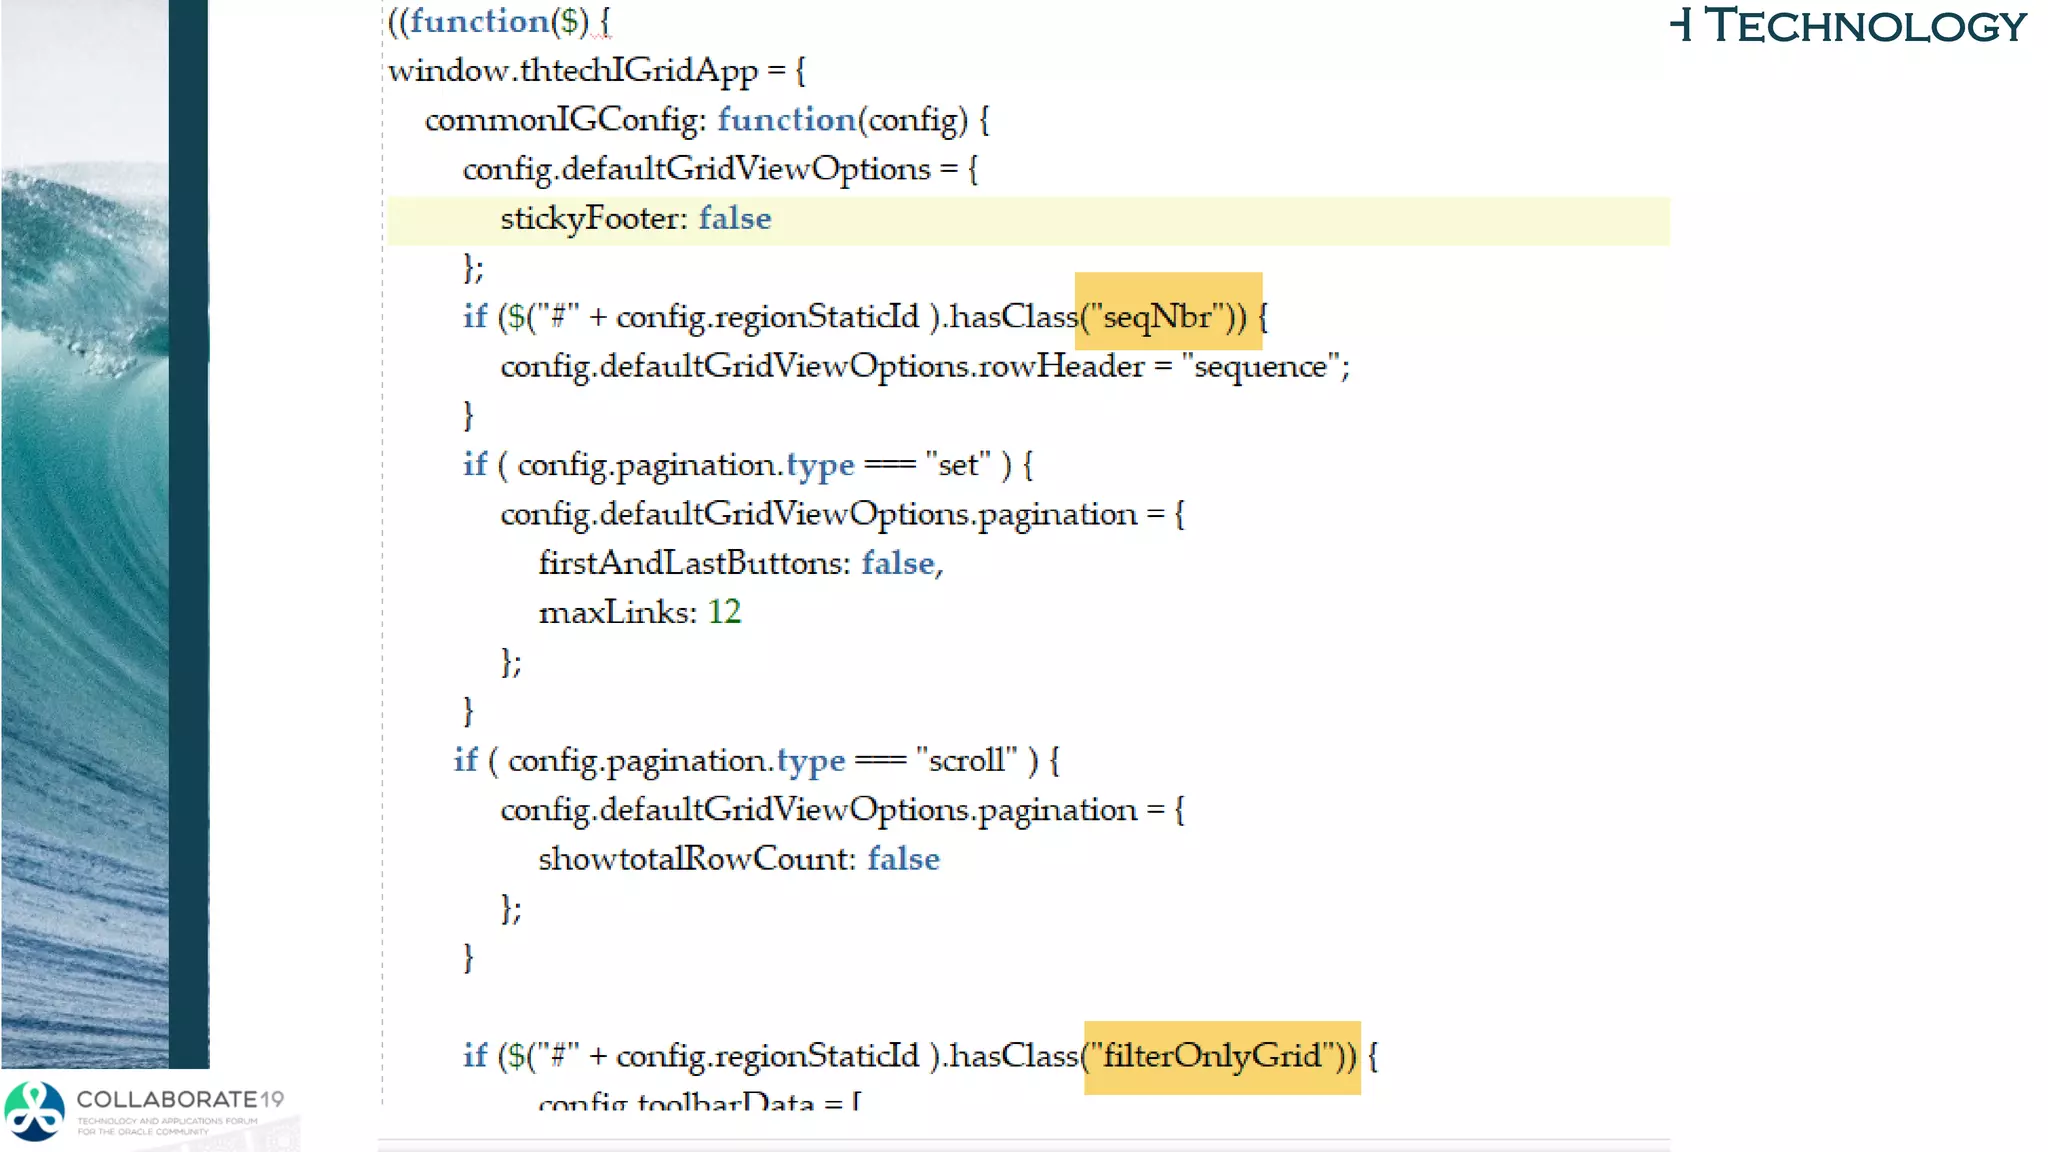
Task: Click the 'maxLinks: 12' line
Action: [x=640, y=612]
